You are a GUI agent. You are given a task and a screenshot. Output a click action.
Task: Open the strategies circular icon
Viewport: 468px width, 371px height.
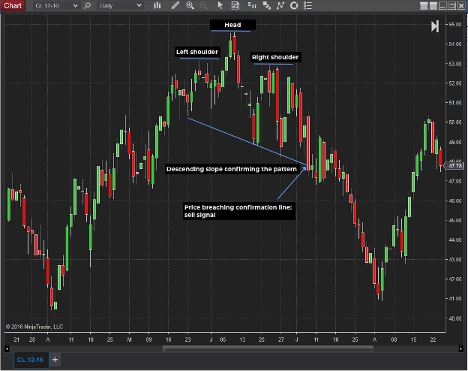tap(294, 6)
